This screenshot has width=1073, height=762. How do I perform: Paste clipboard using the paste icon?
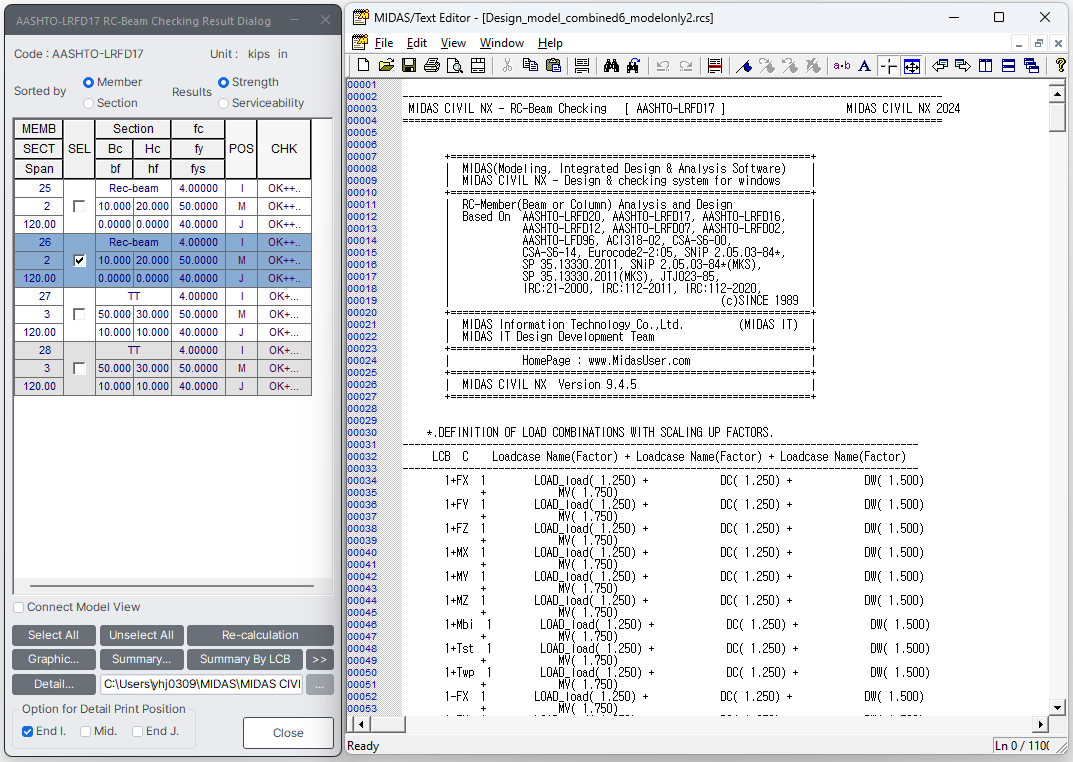point(553,66)
